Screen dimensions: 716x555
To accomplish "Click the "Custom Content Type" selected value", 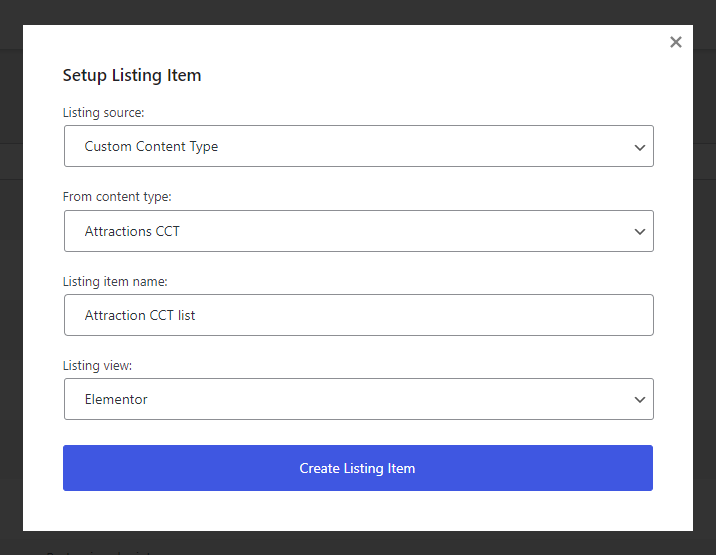I will click(151, 147).
